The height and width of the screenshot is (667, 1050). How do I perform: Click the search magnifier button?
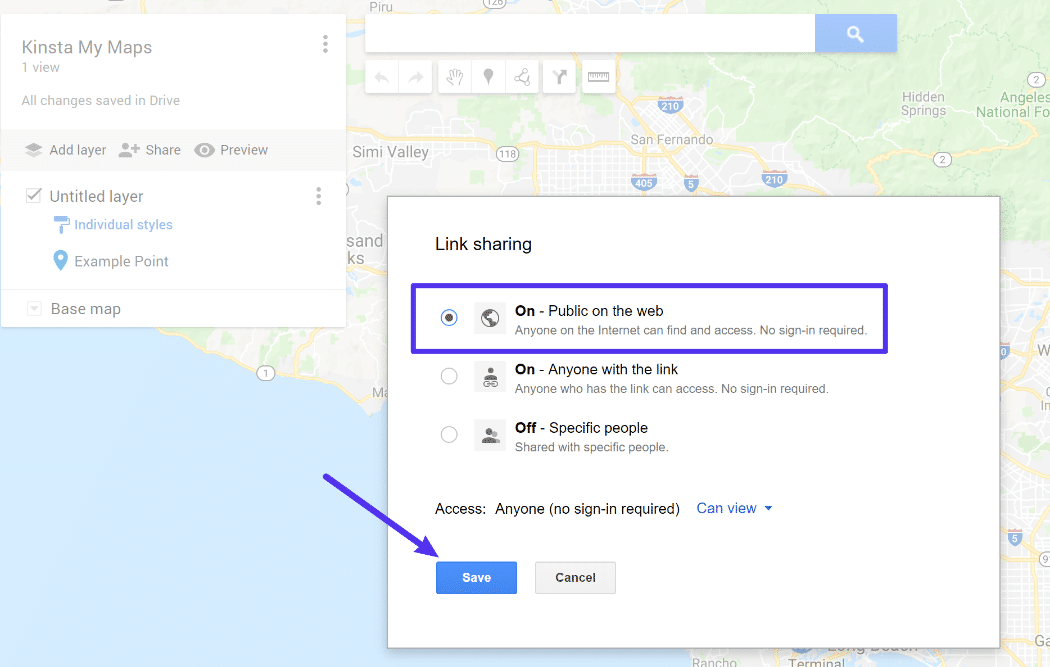855,33
